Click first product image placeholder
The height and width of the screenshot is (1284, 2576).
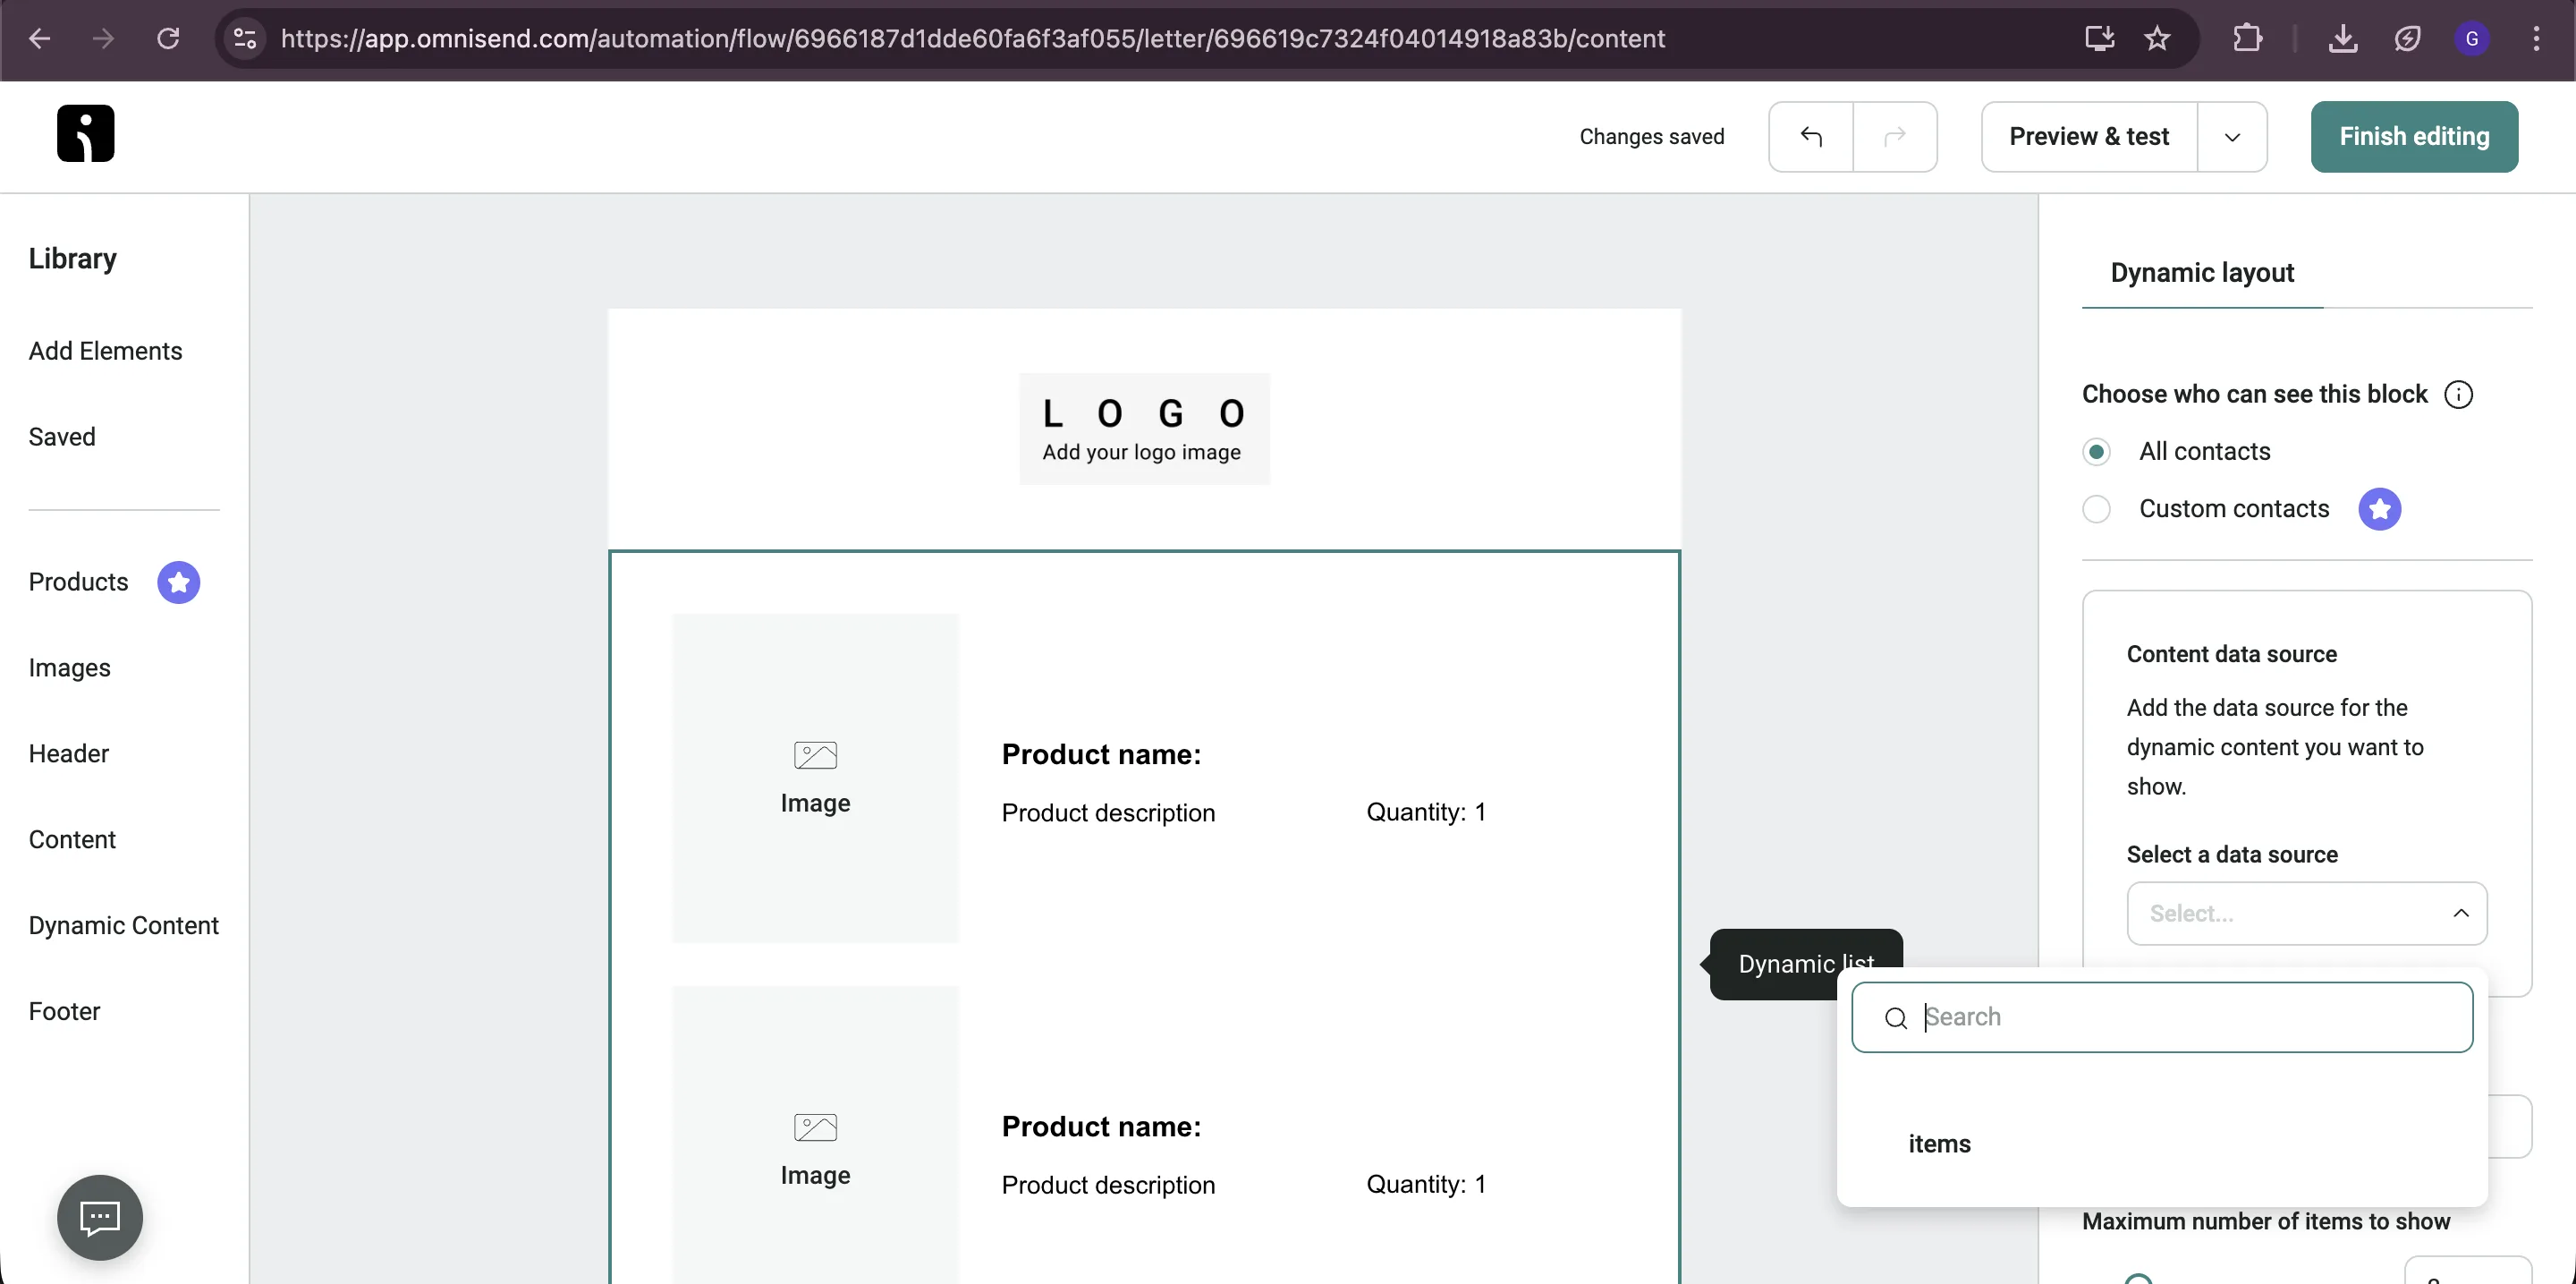point(815,778)
